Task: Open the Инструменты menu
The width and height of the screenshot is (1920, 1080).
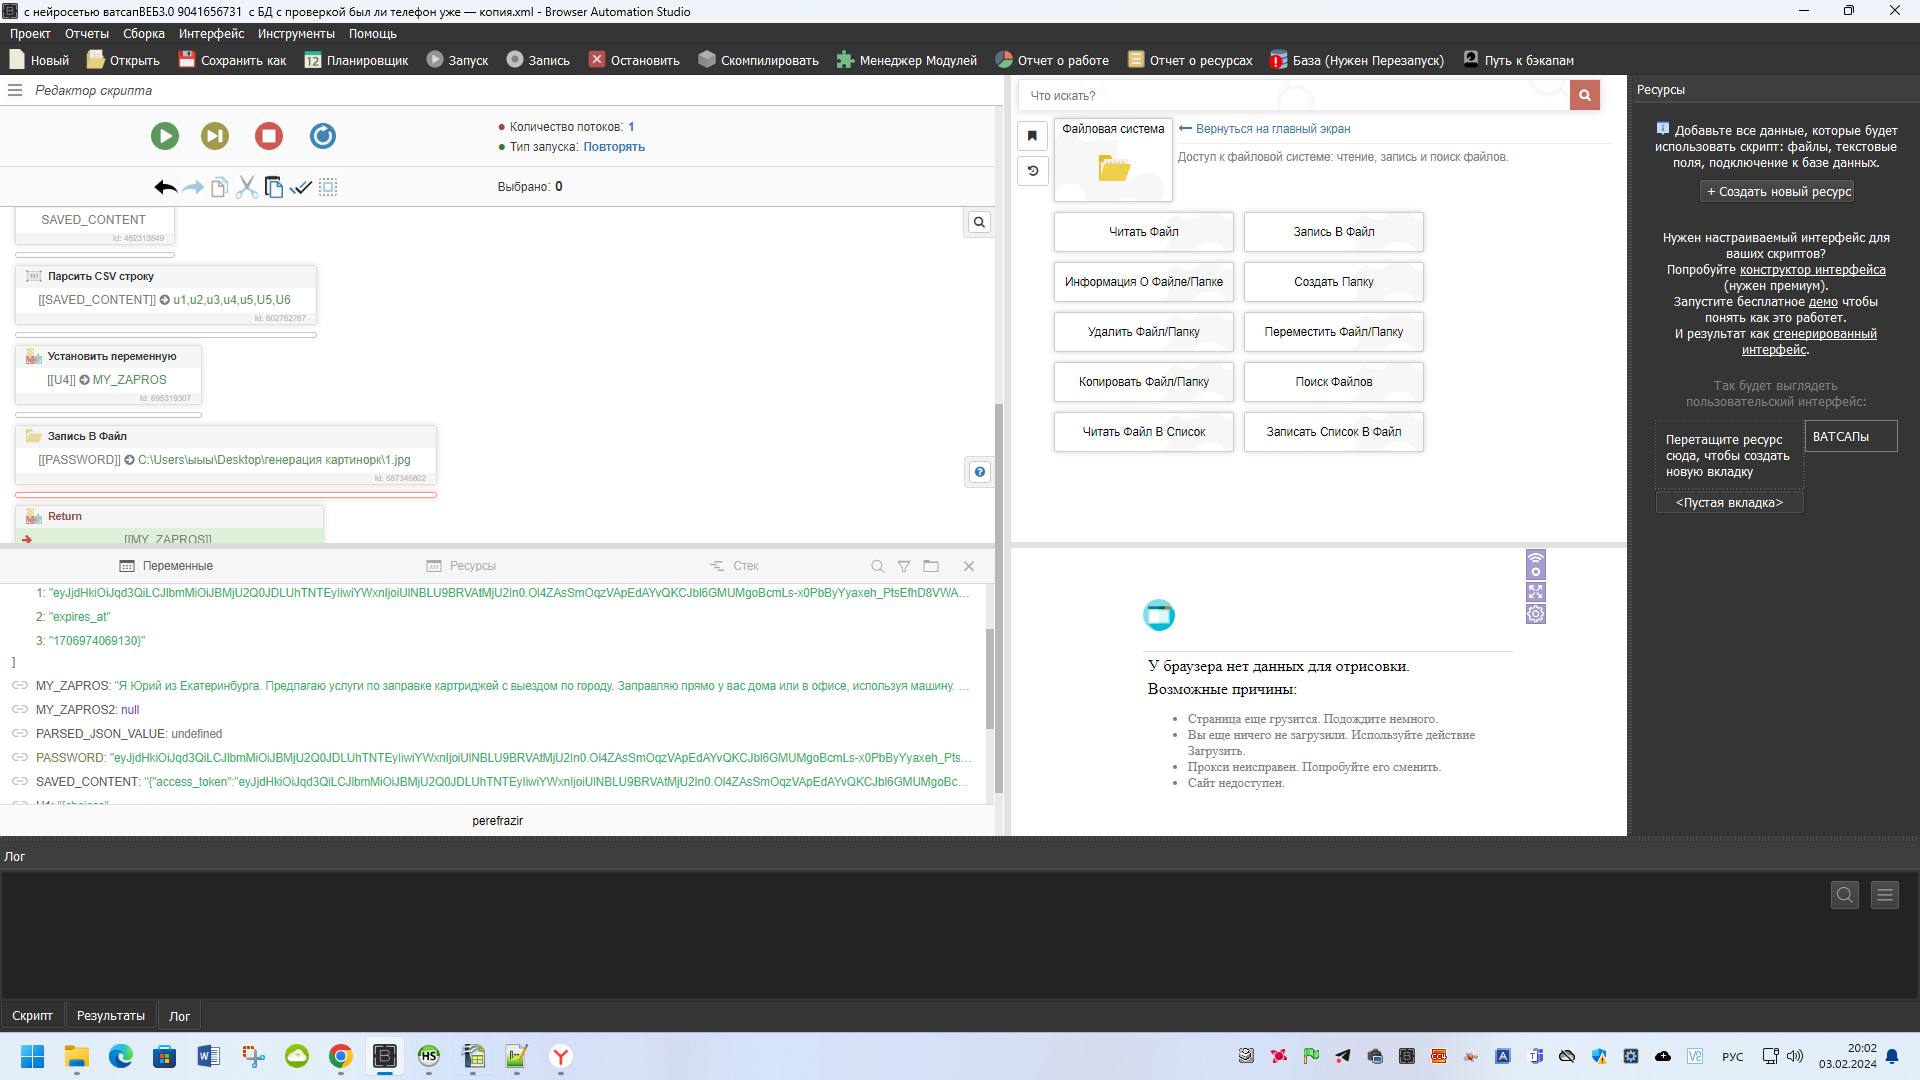Action: tap(296, 34)
